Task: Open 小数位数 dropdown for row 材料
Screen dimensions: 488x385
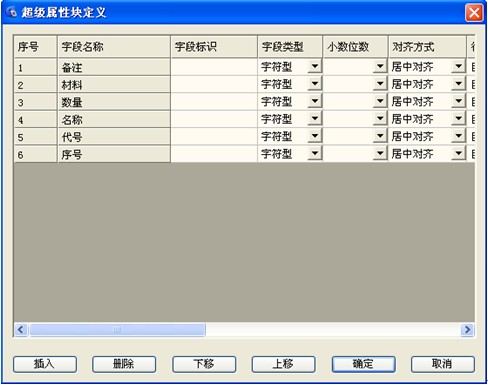Action: coord(380,84)
